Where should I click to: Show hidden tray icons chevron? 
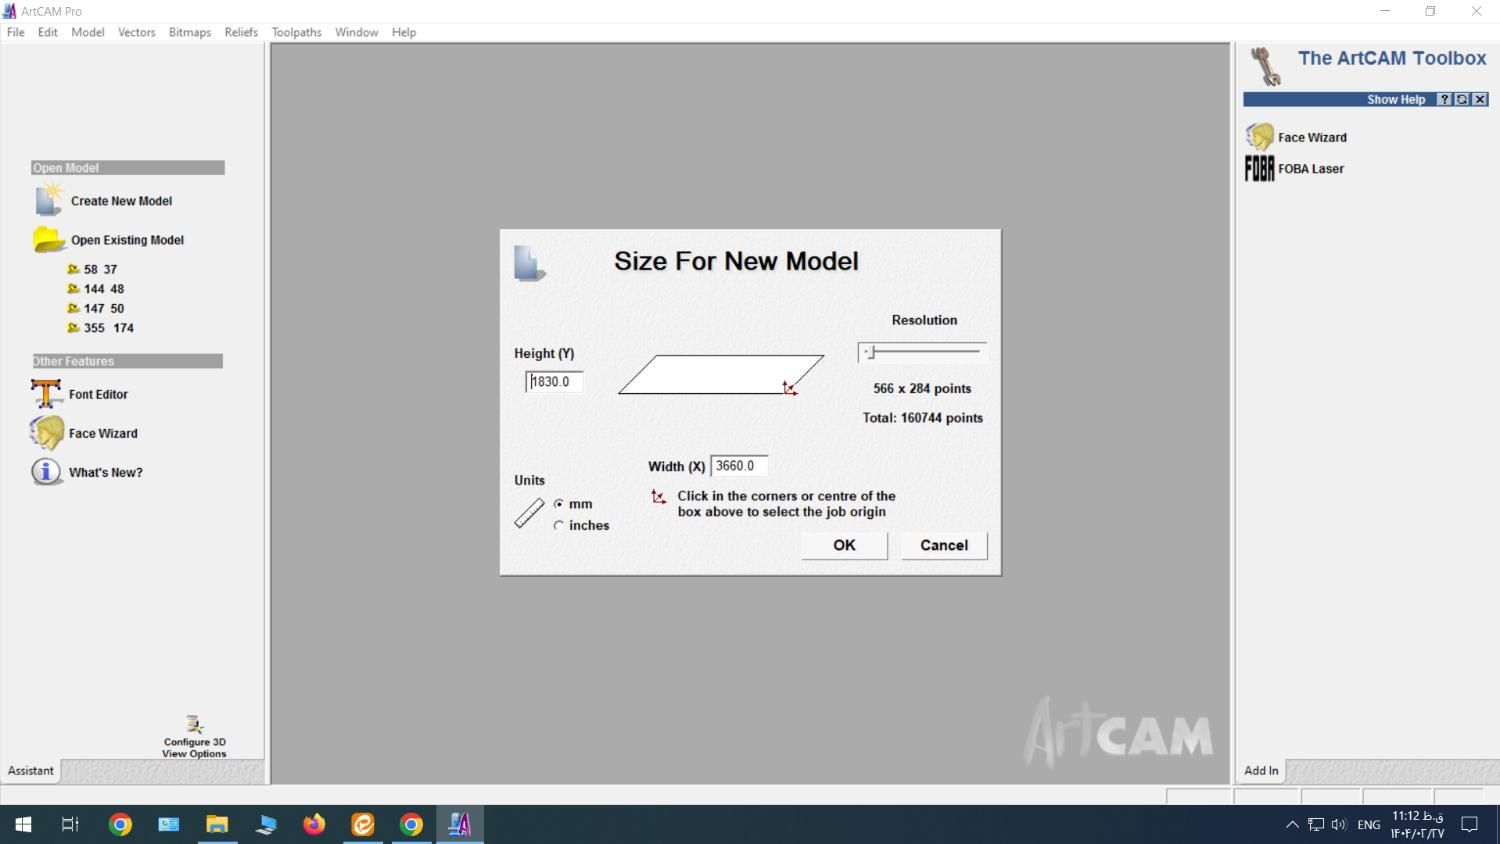pos(1292,825)
